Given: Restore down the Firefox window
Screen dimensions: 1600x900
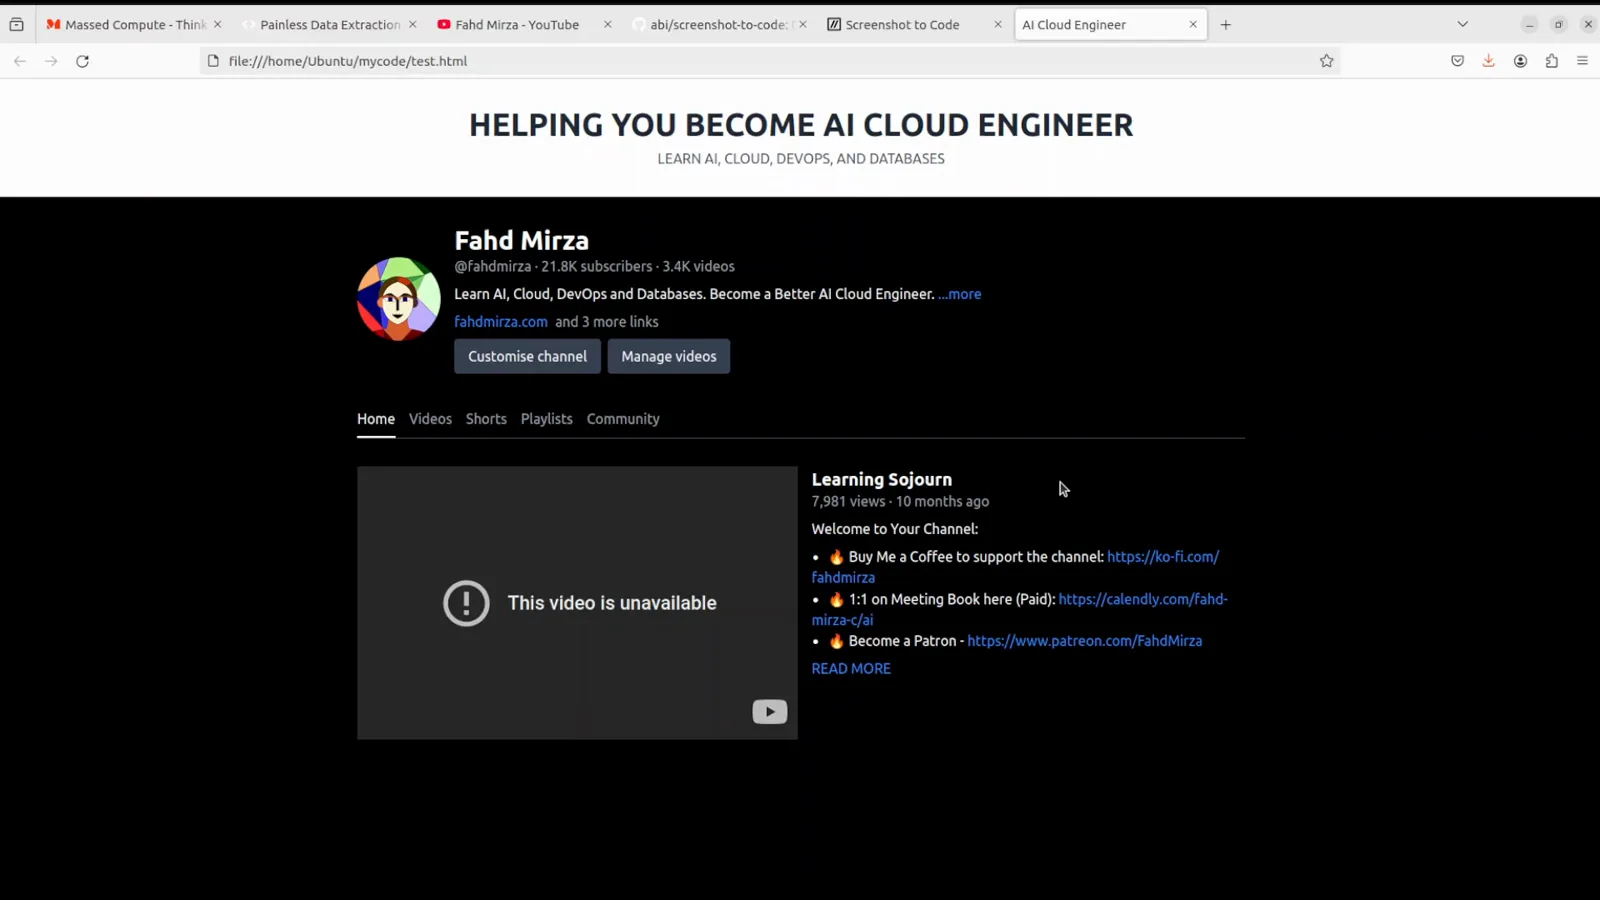Looking at the screenshot, I should tap(1558, 25).
